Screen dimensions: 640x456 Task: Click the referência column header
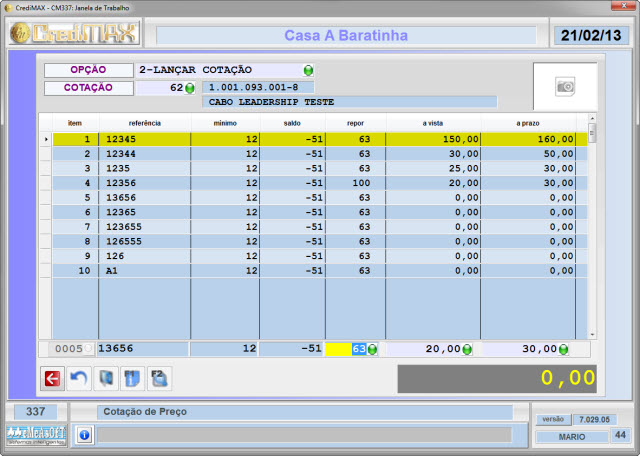coord(145,122)
